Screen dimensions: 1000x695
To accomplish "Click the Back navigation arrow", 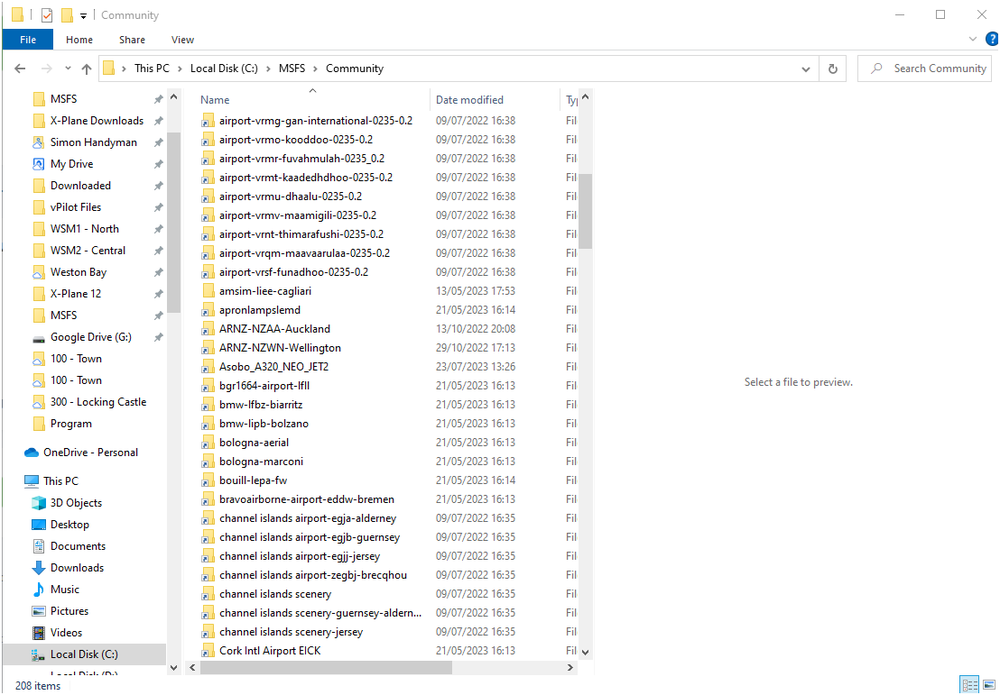I will point(20,68).
